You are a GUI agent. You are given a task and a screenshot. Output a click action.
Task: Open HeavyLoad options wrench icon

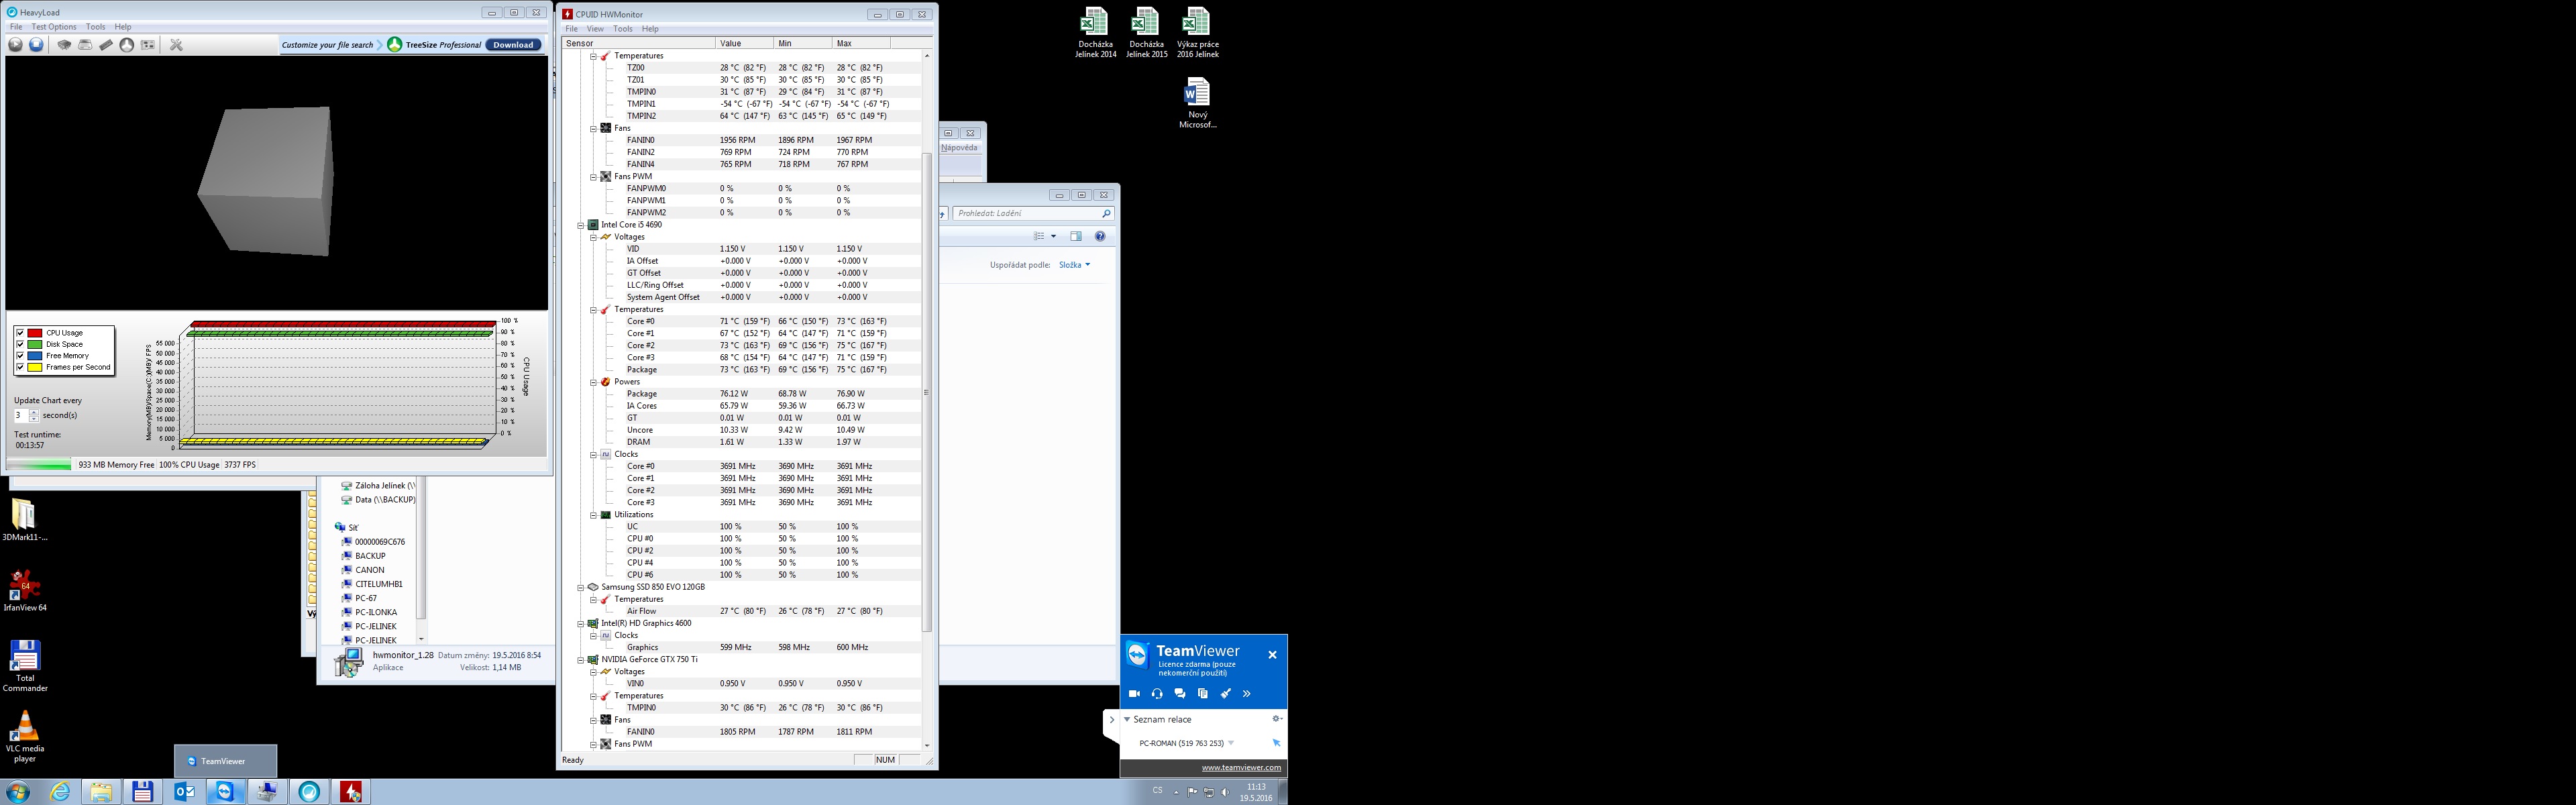pos(176,44)
